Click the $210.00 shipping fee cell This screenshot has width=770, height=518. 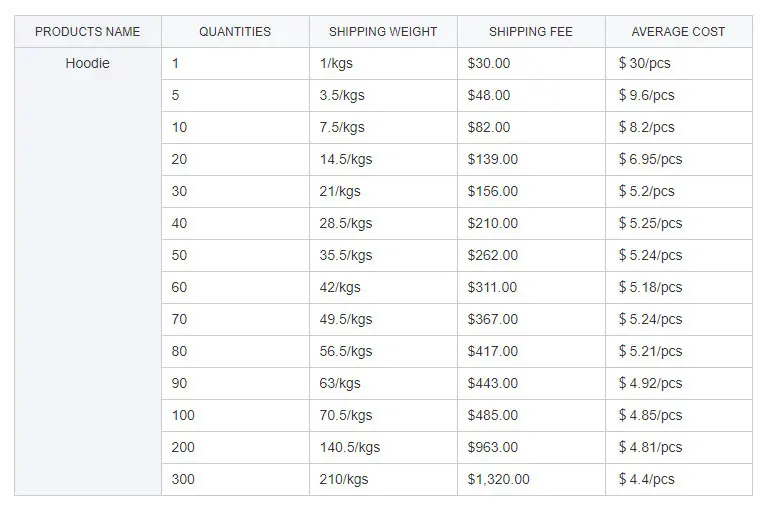(493, 224)
